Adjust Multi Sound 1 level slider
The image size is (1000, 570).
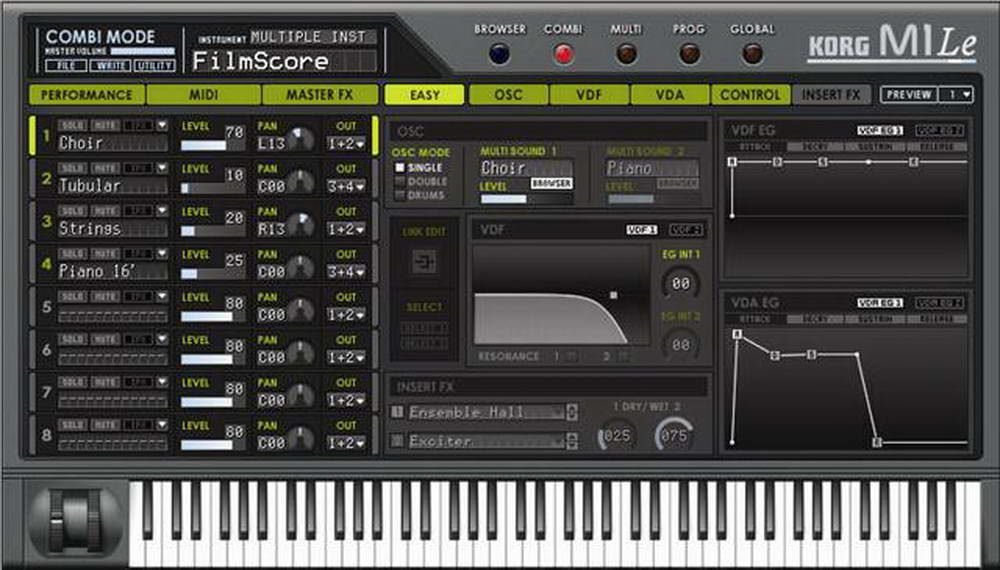526,199
